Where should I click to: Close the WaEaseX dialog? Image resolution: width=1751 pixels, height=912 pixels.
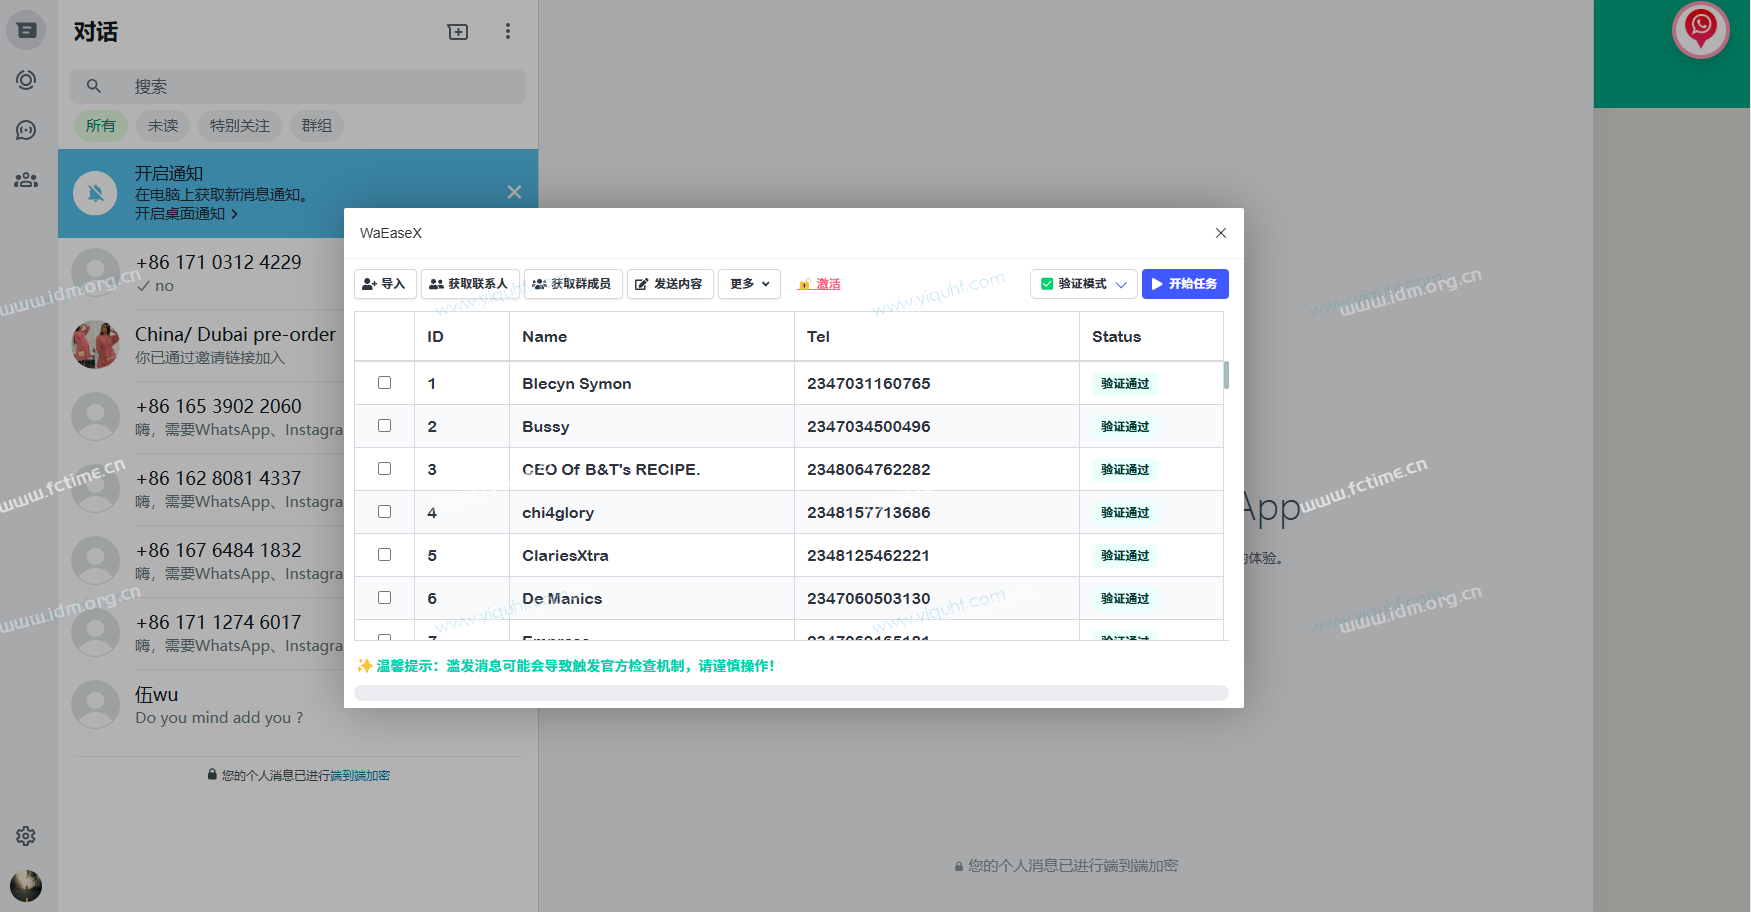tap(1221, 233)
